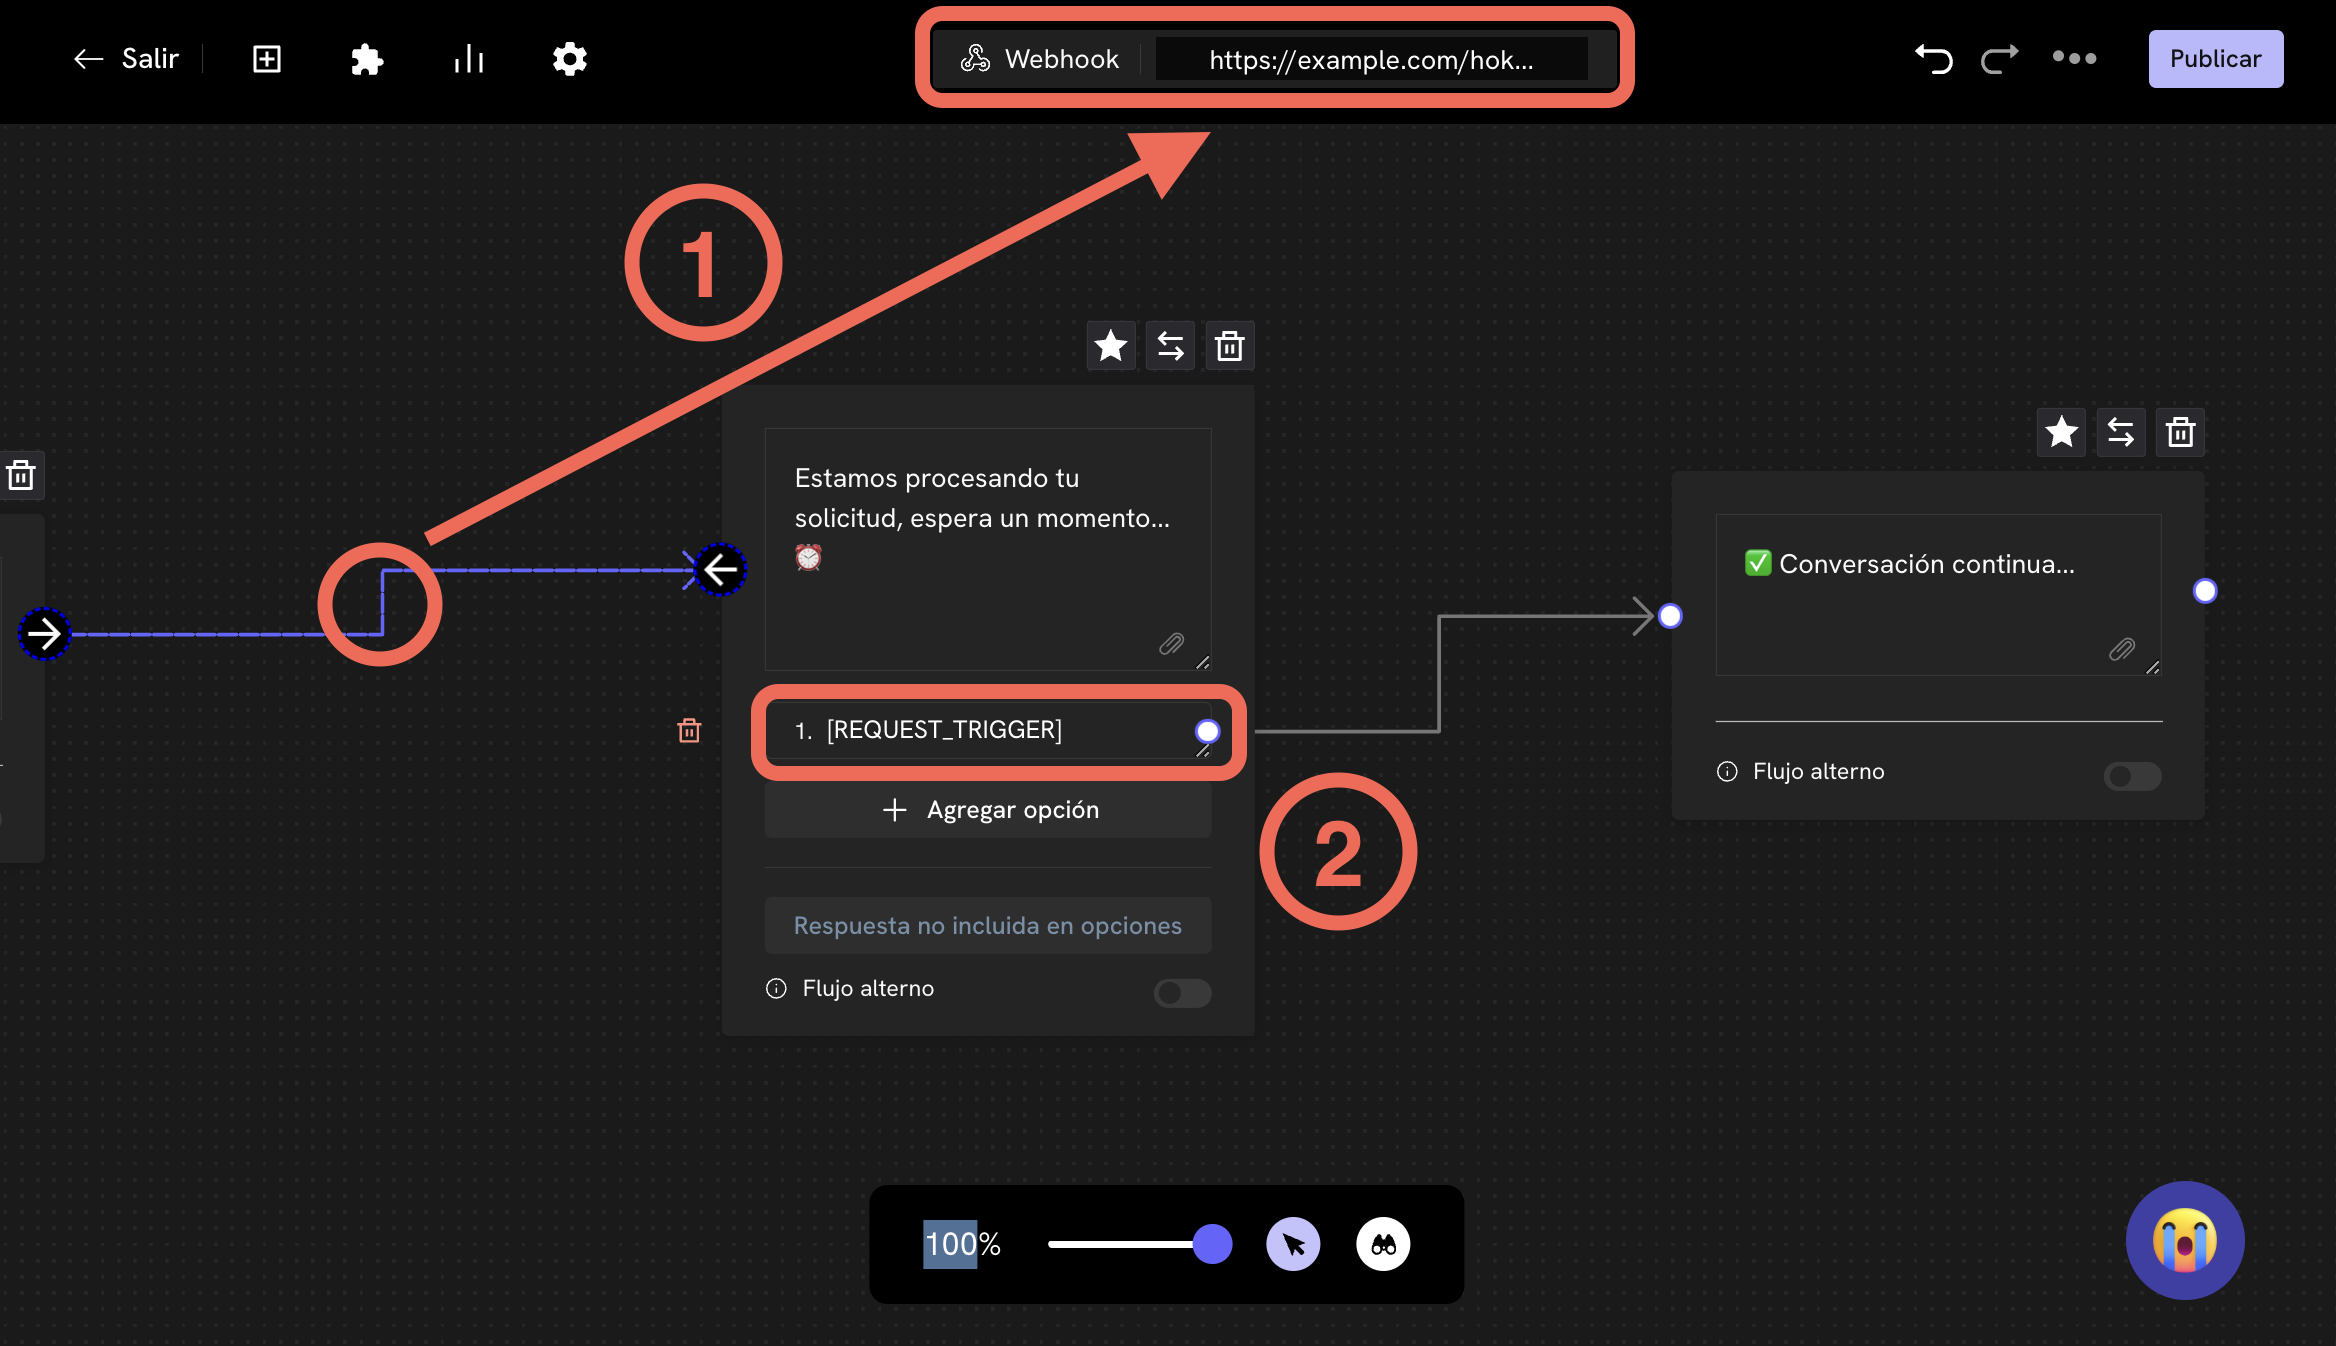Open the three-dot more options menu
Image resolution: width=2336 pixels, height=1346 pixels.
(2074, 58)
